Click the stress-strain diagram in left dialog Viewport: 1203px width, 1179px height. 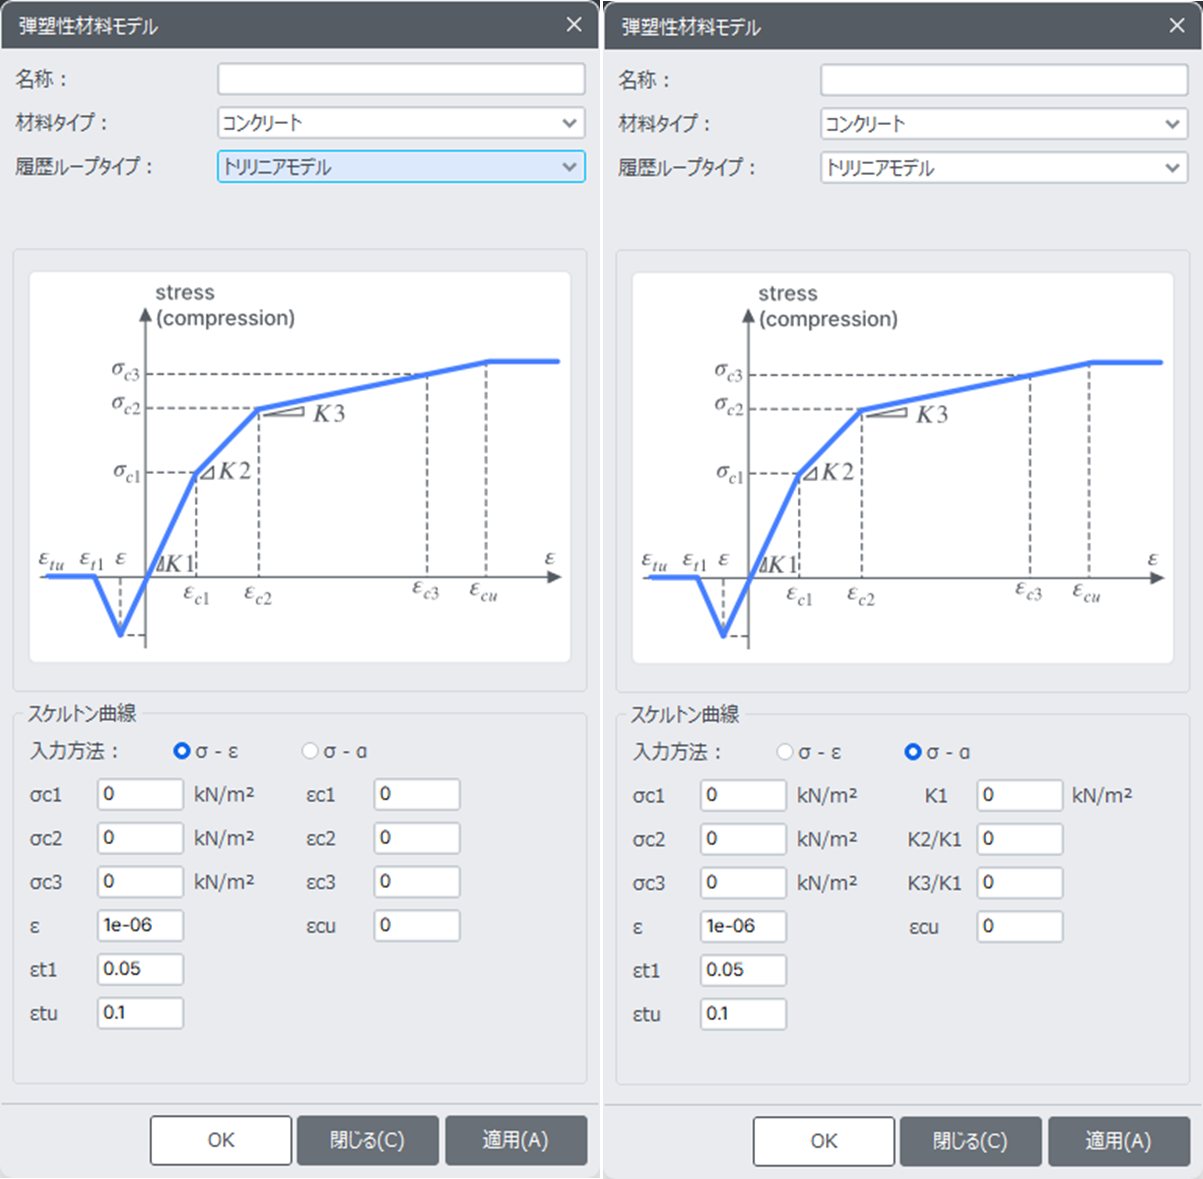click(x=300, y=467)
